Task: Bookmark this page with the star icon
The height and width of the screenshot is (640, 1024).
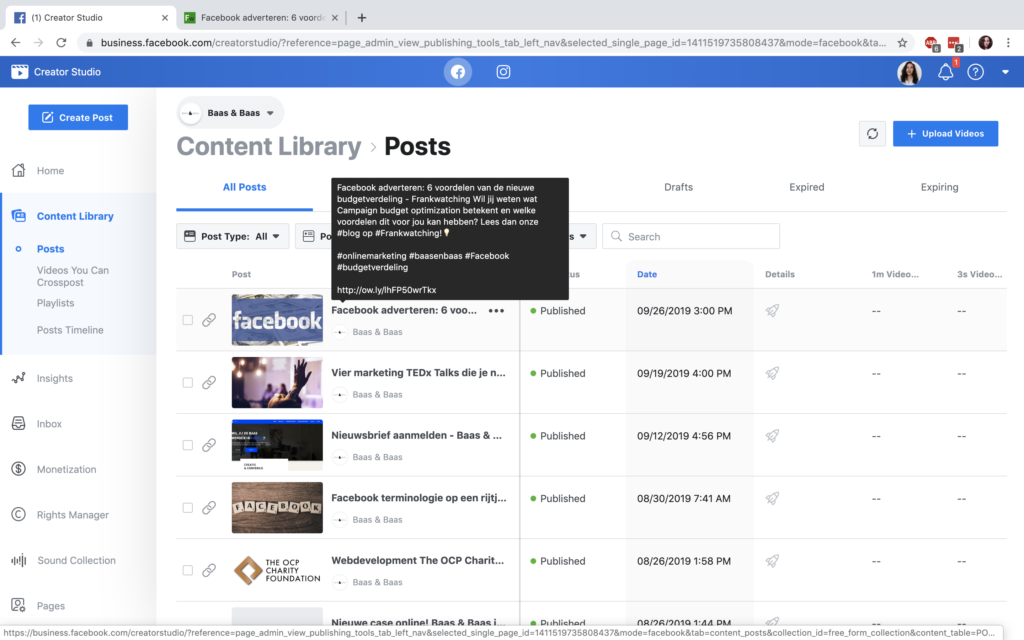Action: coord(902,42)
